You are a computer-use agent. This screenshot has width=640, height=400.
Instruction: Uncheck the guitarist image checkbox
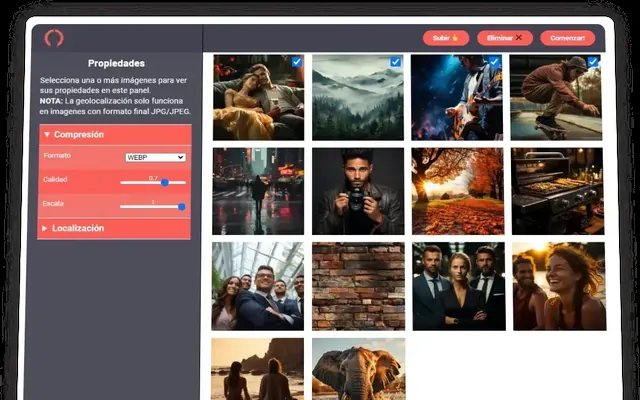pyautogui.click(x=494, y=62)
